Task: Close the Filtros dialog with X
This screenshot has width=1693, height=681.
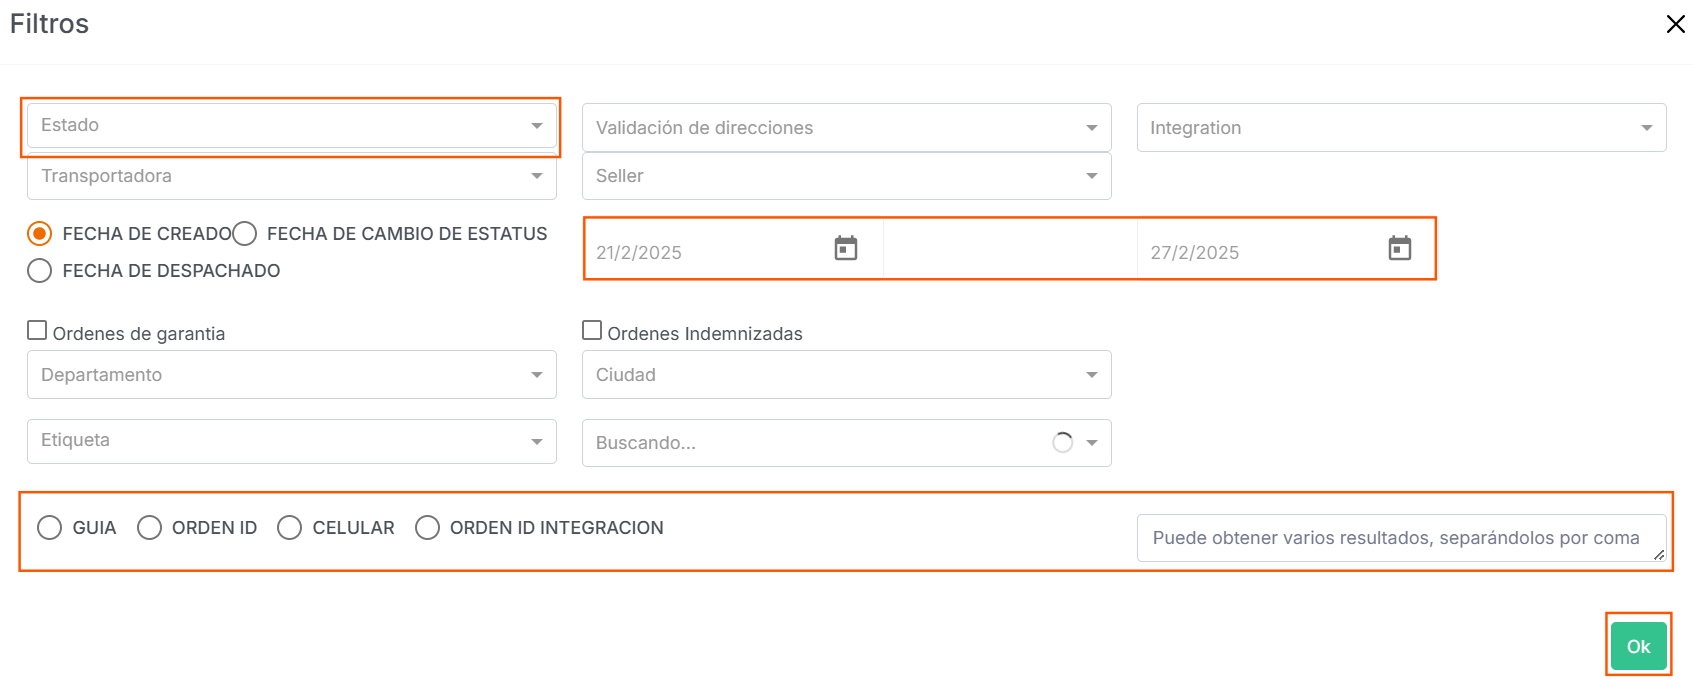Action: 1676,24
